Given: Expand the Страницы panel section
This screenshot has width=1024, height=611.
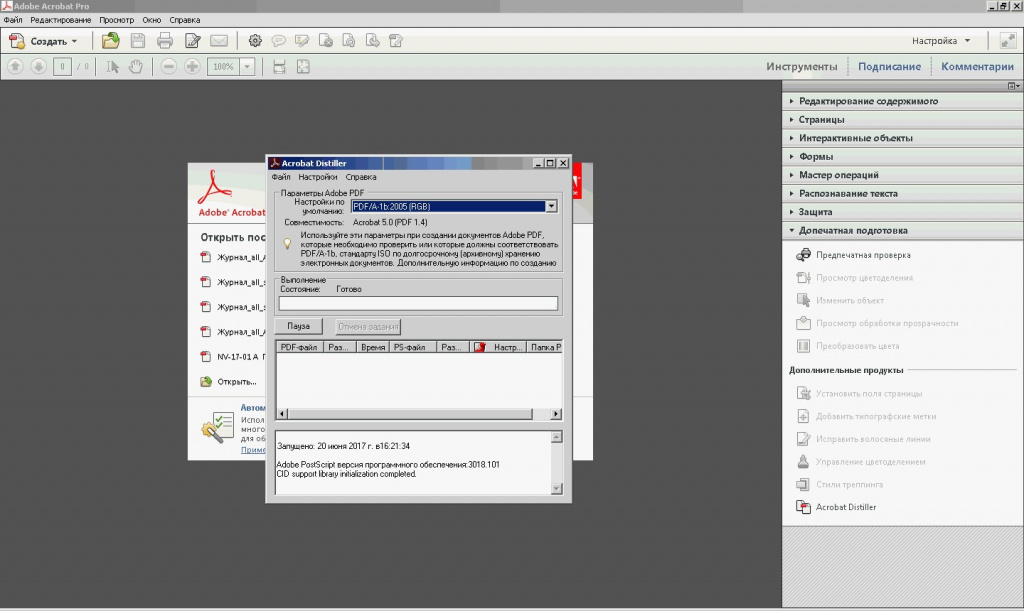Looking at the screenshot, I should pyautogui.click(x=903, y=119).
